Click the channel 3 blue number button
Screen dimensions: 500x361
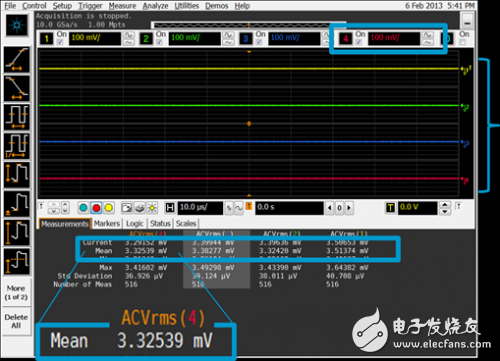pyautogui.click(x=246, y=39)
